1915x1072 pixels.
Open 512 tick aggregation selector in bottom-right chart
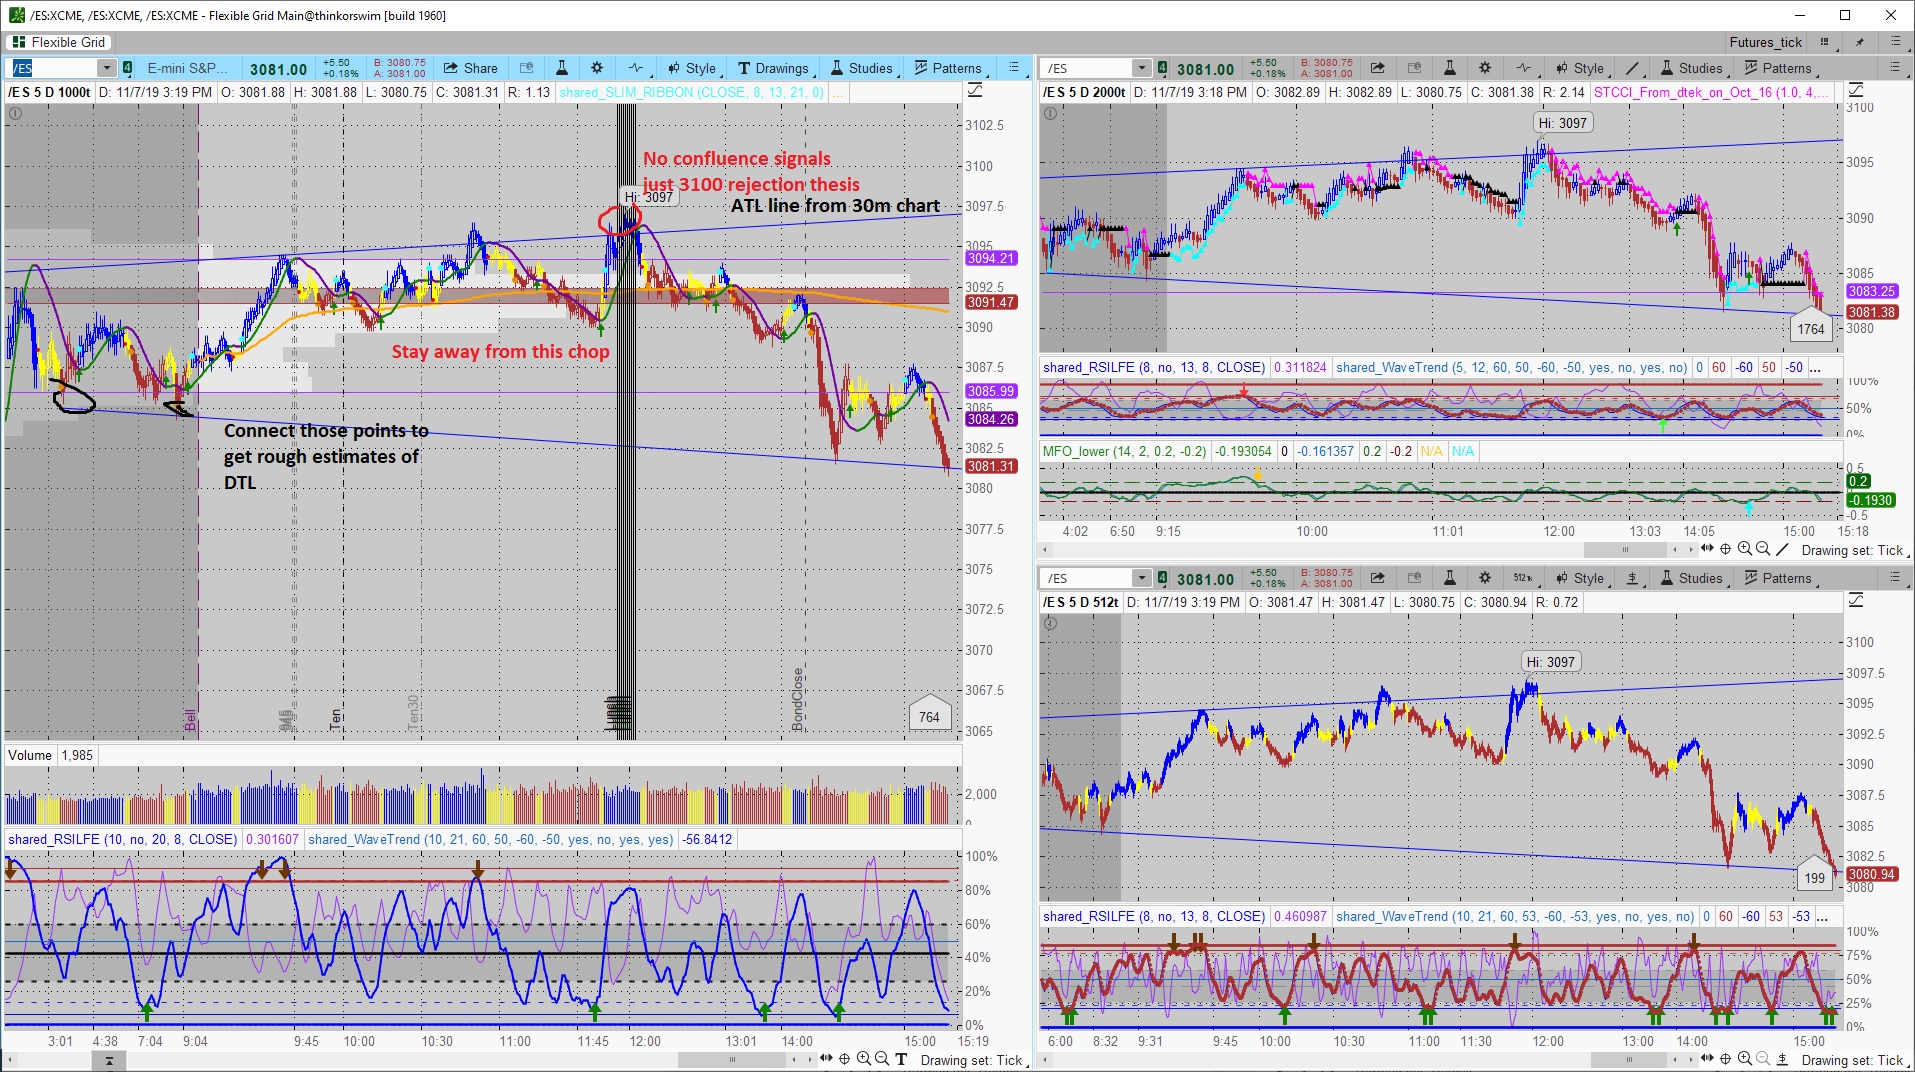click(x=1523, y=578)
